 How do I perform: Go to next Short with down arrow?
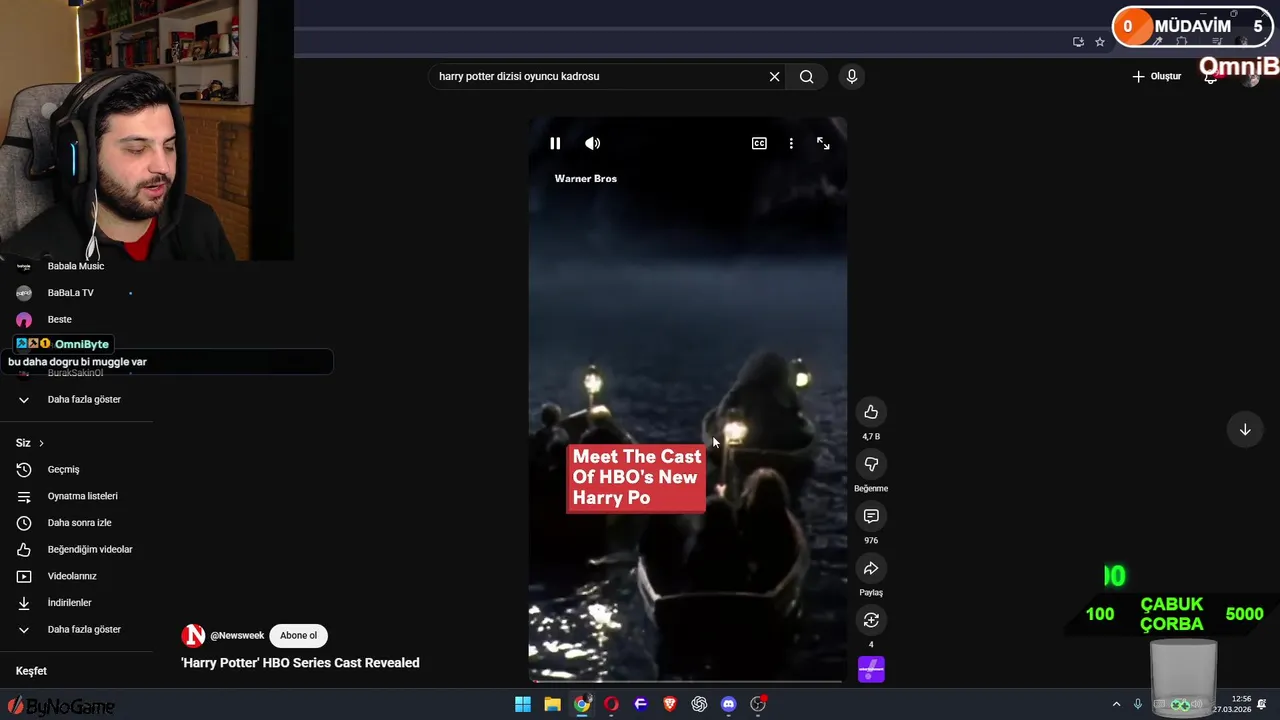(x=1245, y=430)
